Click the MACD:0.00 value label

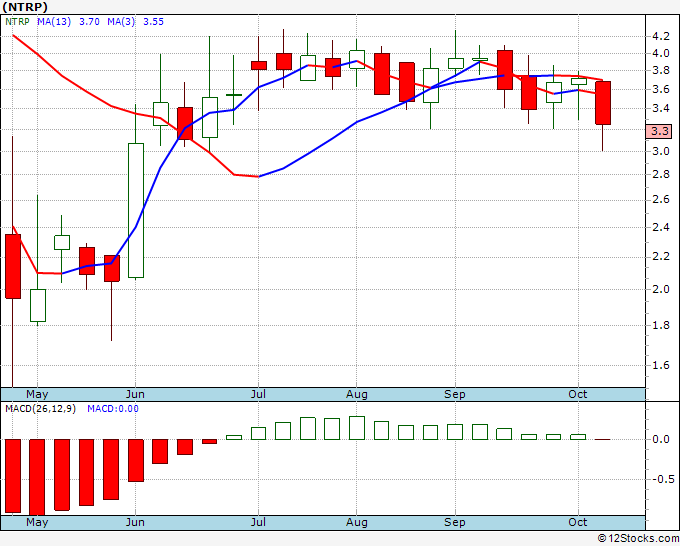pos(113,409)
